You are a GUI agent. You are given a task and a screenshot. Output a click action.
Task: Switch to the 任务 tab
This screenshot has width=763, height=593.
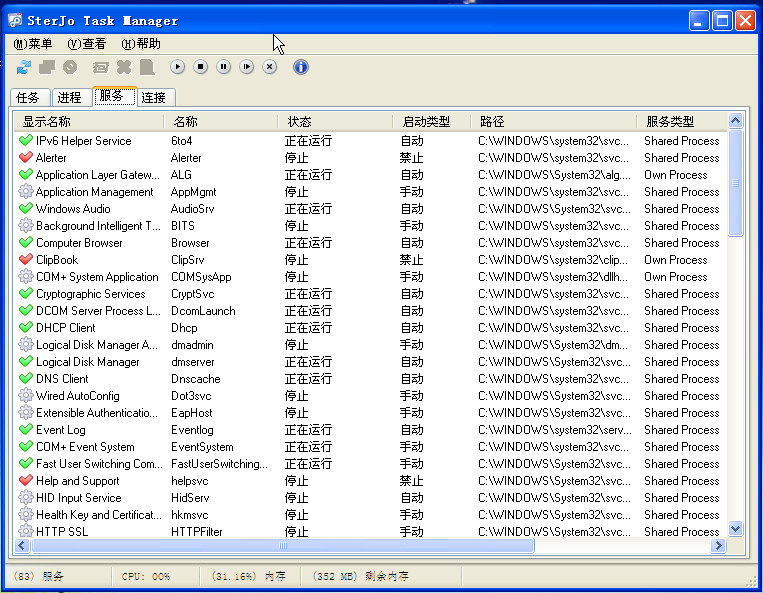(30, 97)
